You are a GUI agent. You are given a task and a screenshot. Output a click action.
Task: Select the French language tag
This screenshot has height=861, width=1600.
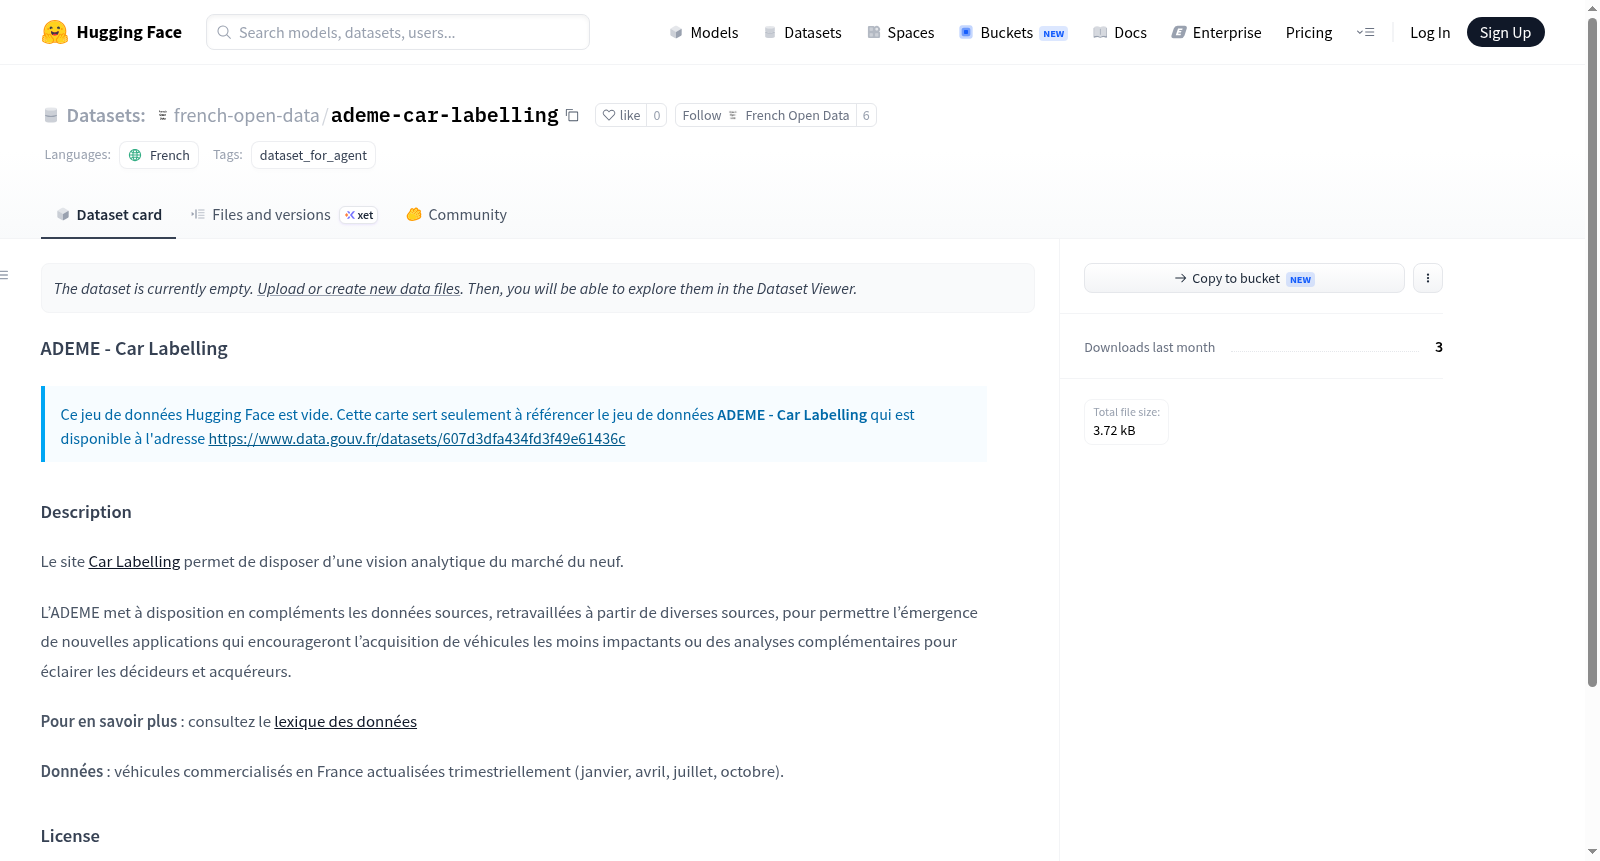click(x=159, y=155)
